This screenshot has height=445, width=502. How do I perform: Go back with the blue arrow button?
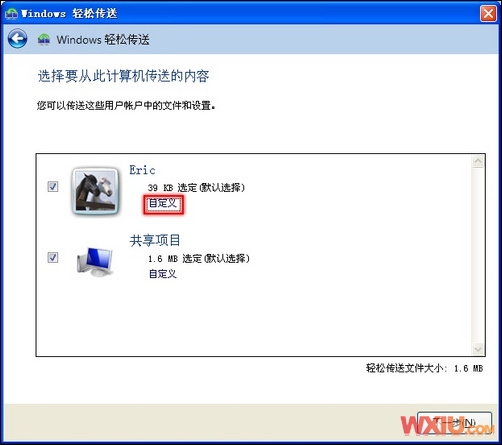pyautogui.click(x=17, y=39)
